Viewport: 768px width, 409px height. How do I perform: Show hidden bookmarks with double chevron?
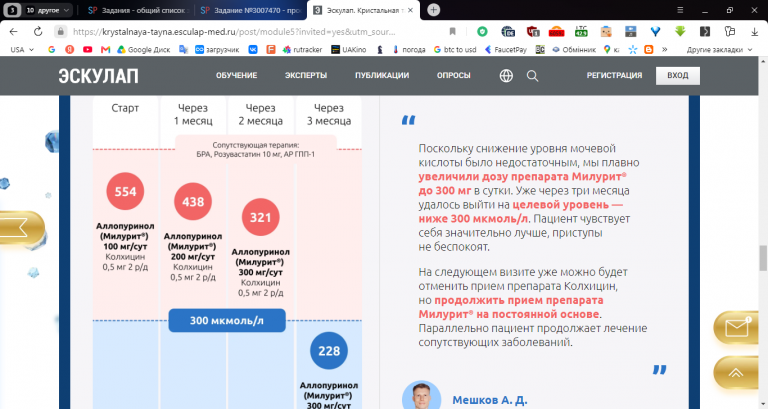pos(665,49)
